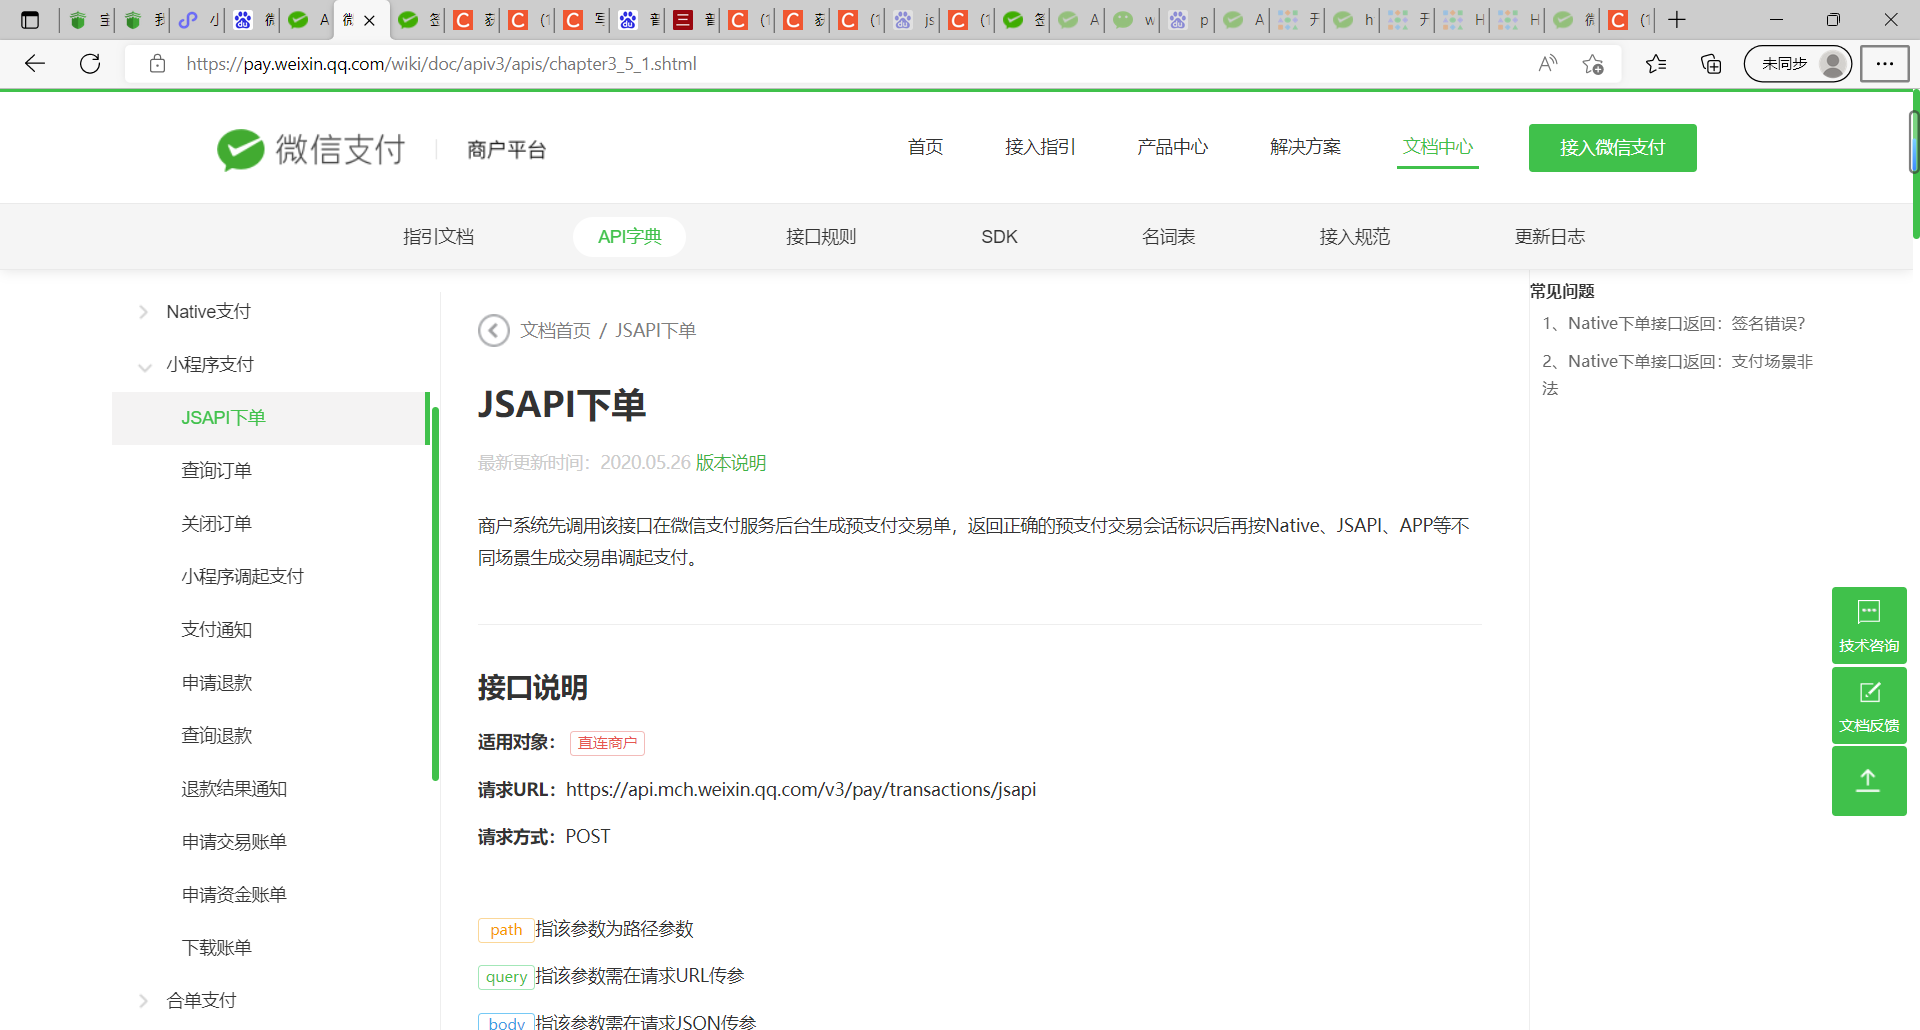Click the 接入微信支付 button
Viewport: 1920px width, 1030px height.
[1612, 147]
